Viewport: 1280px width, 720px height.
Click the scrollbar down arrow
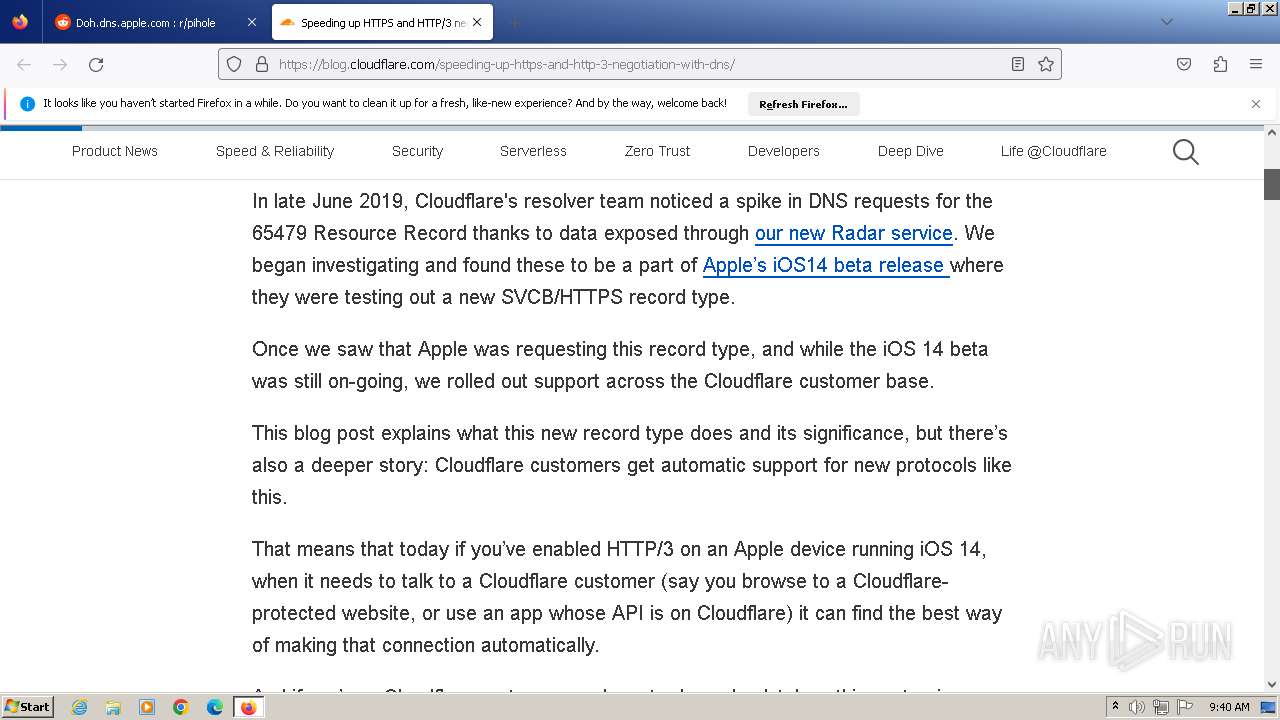pyautogui.click(x=1272, y=685)
